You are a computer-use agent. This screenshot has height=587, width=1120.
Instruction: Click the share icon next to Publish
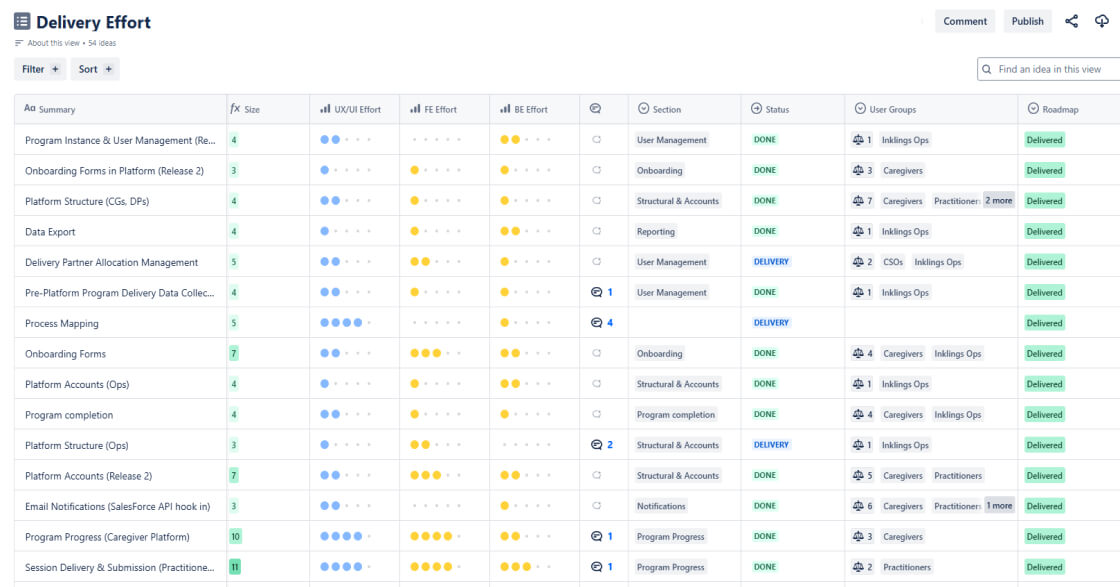[1071, 21]
